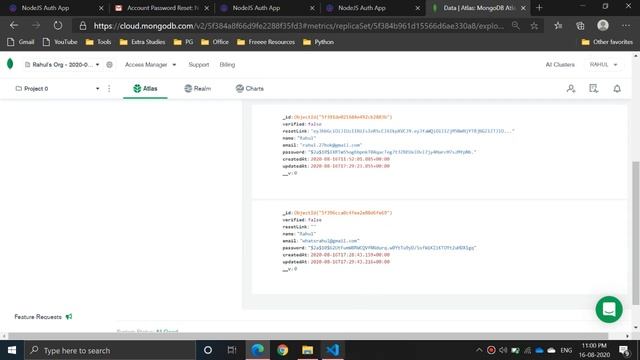Switch to the Atlas tab
This screenshot has height=360, width=640.
pos(145,89)
